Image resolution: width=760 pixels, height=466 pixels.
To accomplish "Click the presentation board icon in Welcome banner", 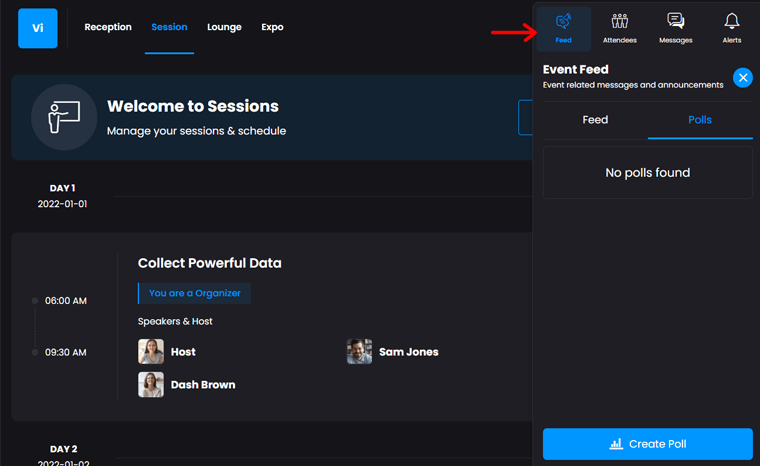I will pyautogui.click(x=64, y=117).
